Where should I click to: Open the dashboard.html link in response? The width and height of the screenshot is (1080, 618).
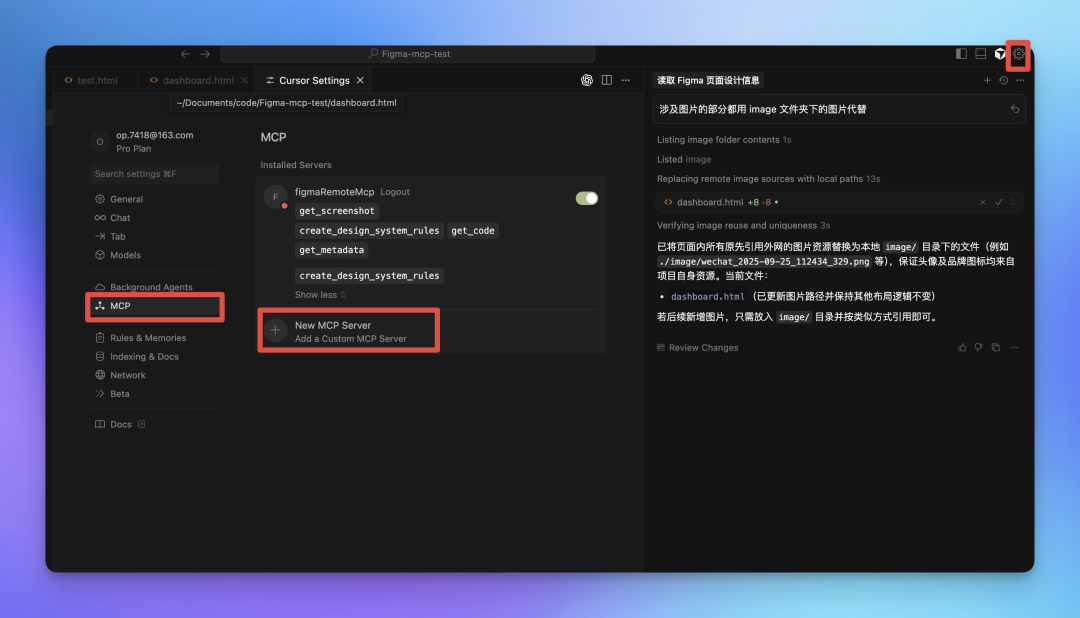coord(707,296)
